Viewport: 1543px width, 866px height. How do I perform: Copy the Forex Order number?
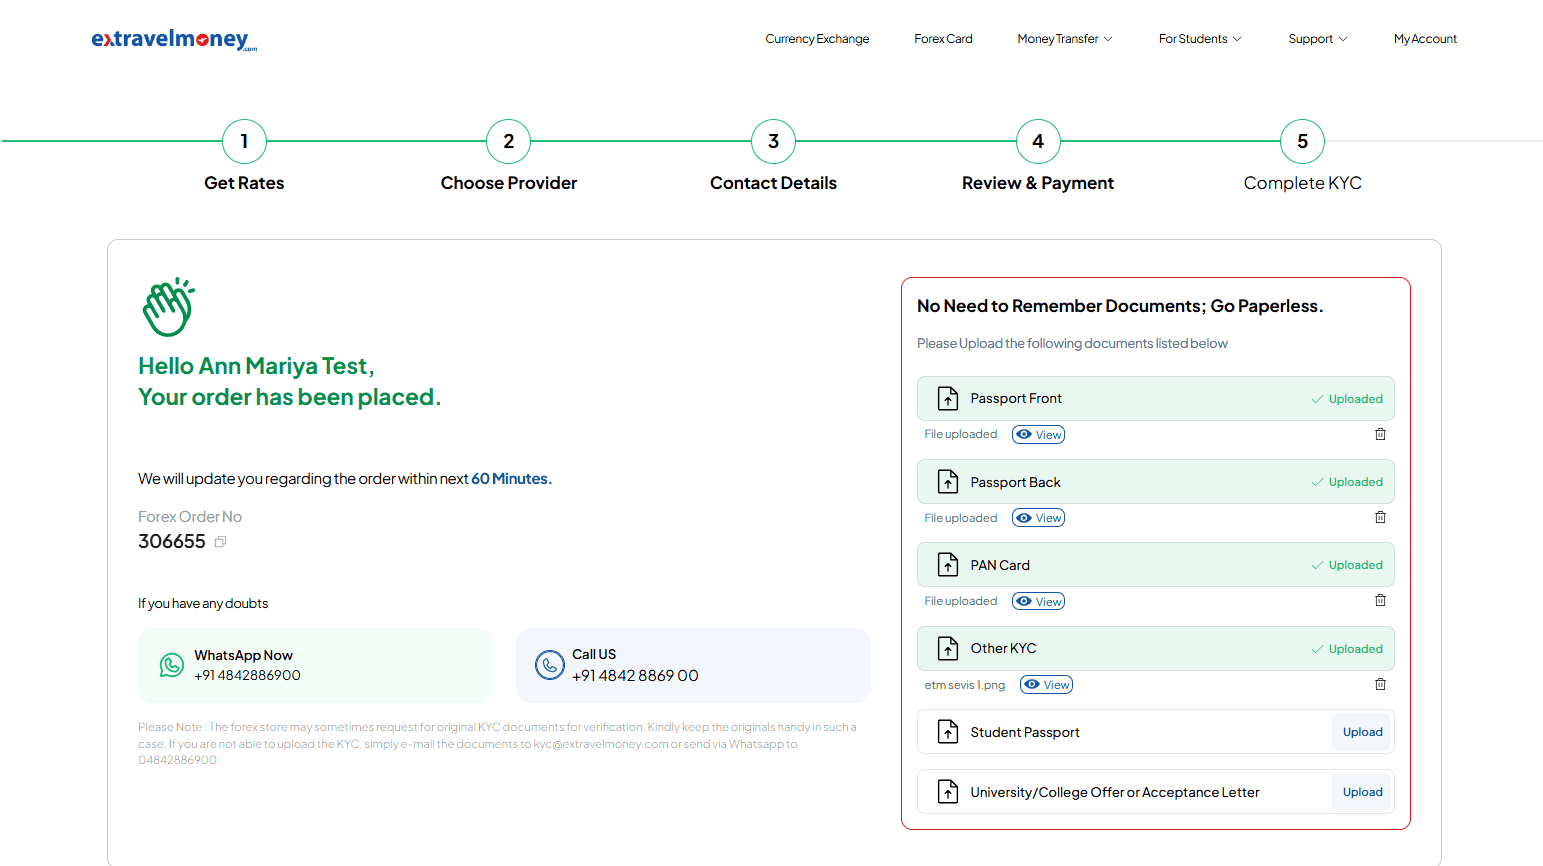pyautogui.click(x=221, y=542)
